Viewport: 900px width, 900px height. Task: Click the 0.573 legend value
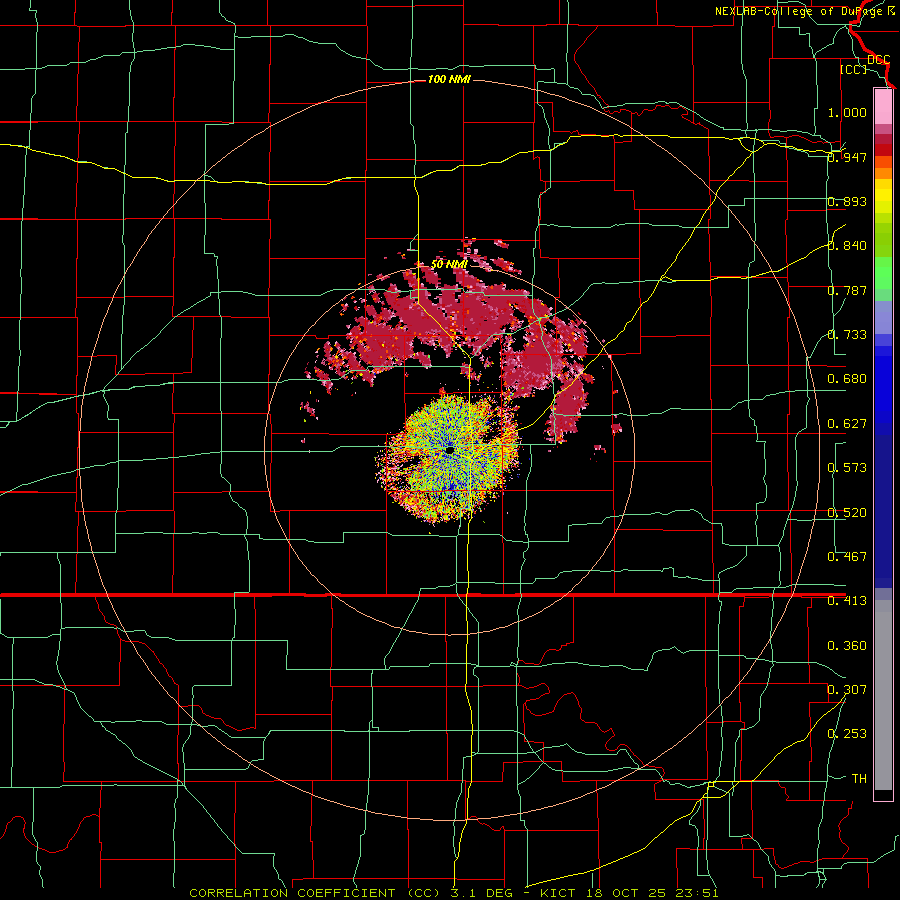pos(847,468)
